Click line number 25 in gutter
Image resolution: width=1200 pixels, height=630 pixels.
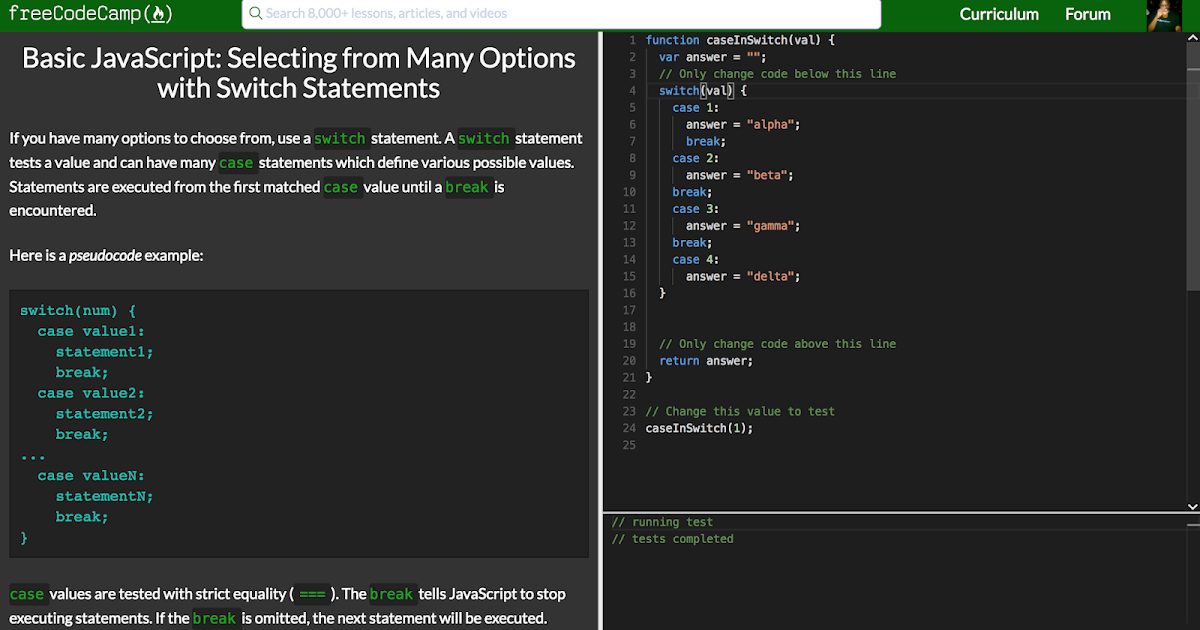[x=629, y=445]
